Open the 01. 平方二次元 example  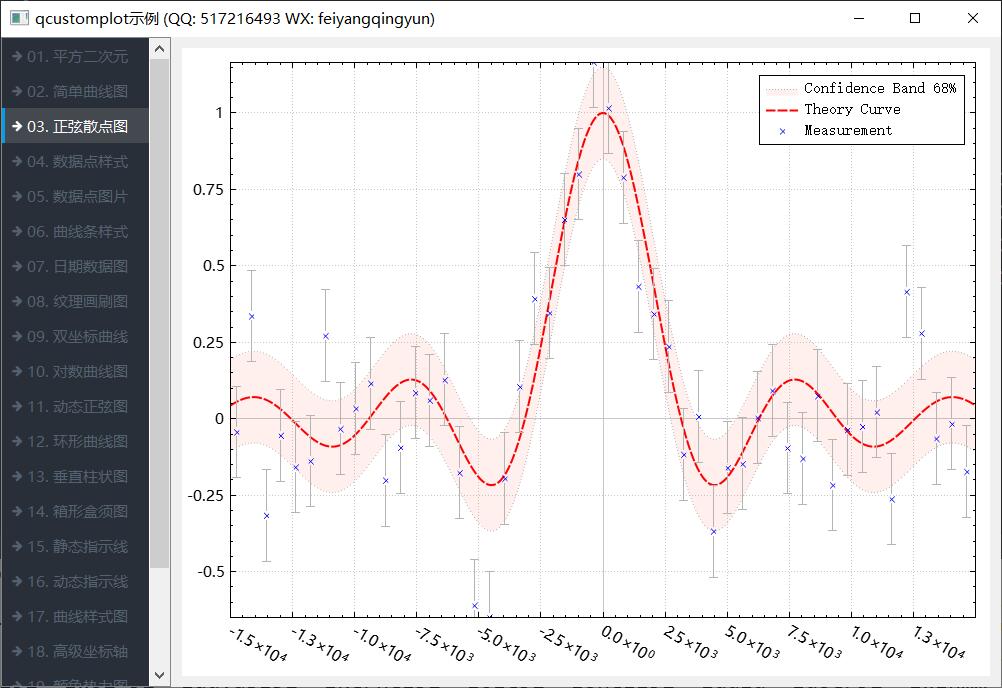[x=77, y=57]
